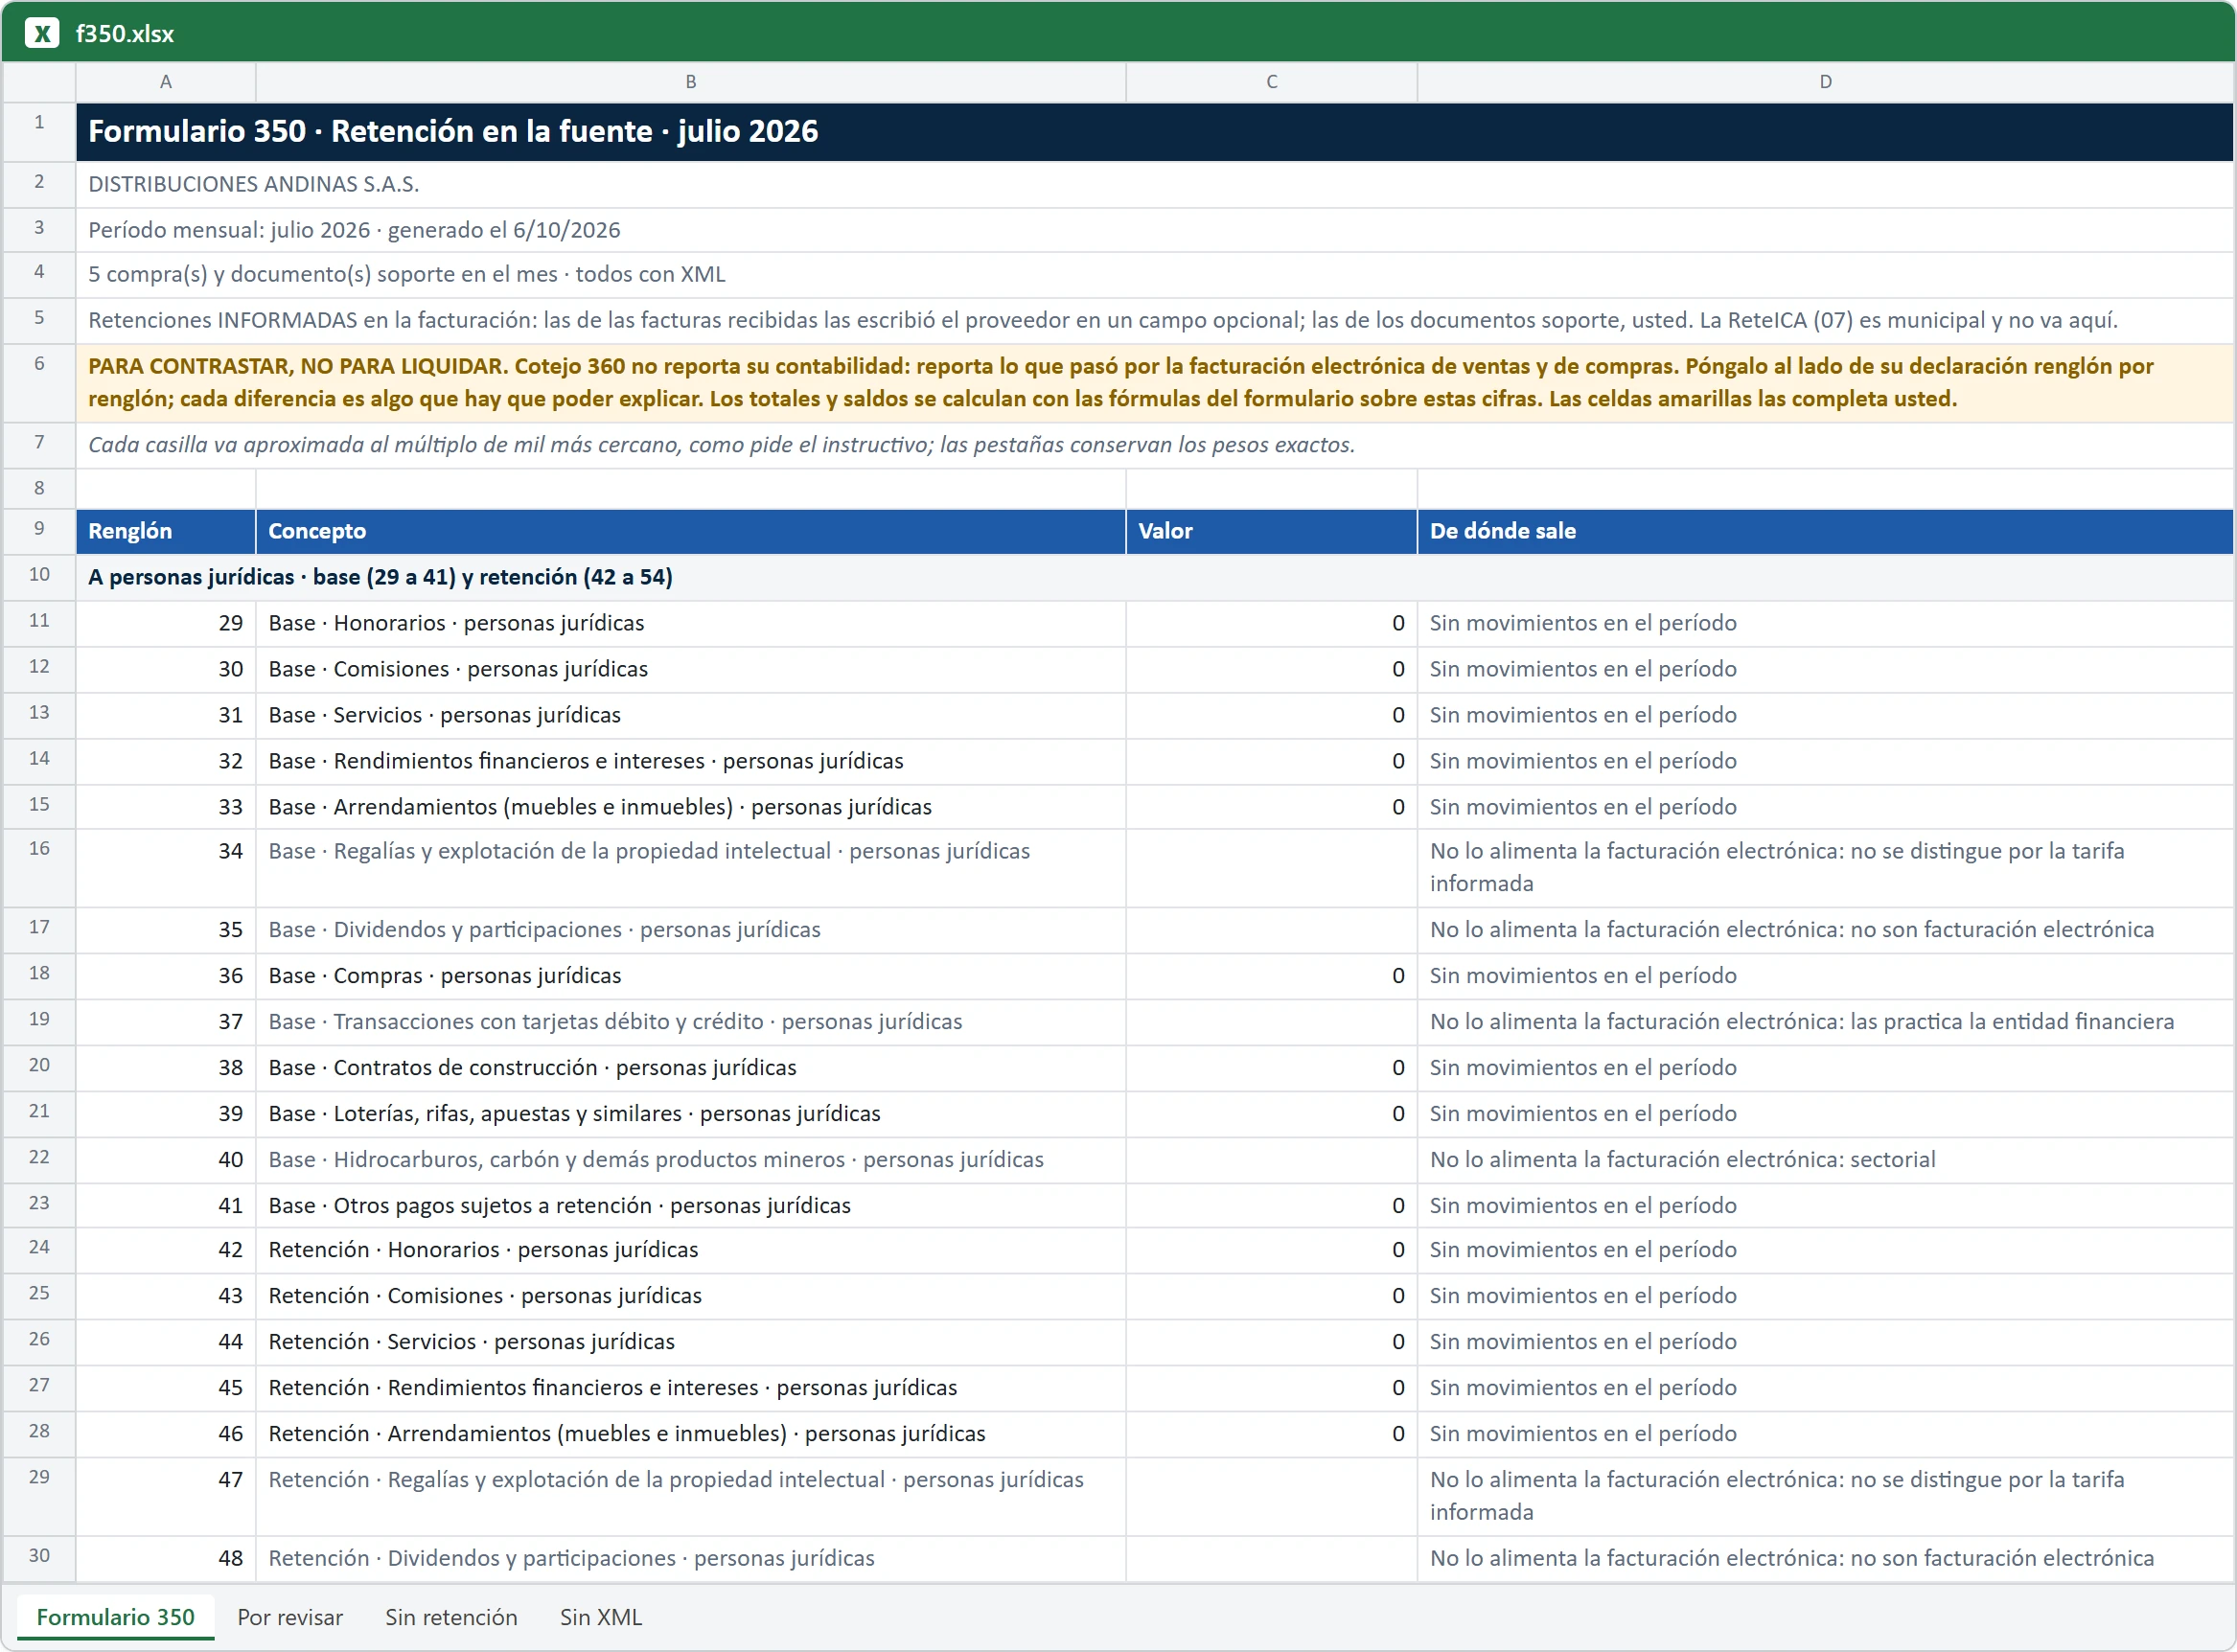This screenshot has width=2237, height=1652.
Task: Click Base · Compras · personas jurídicas cell
Action: [x=691, y=976]
